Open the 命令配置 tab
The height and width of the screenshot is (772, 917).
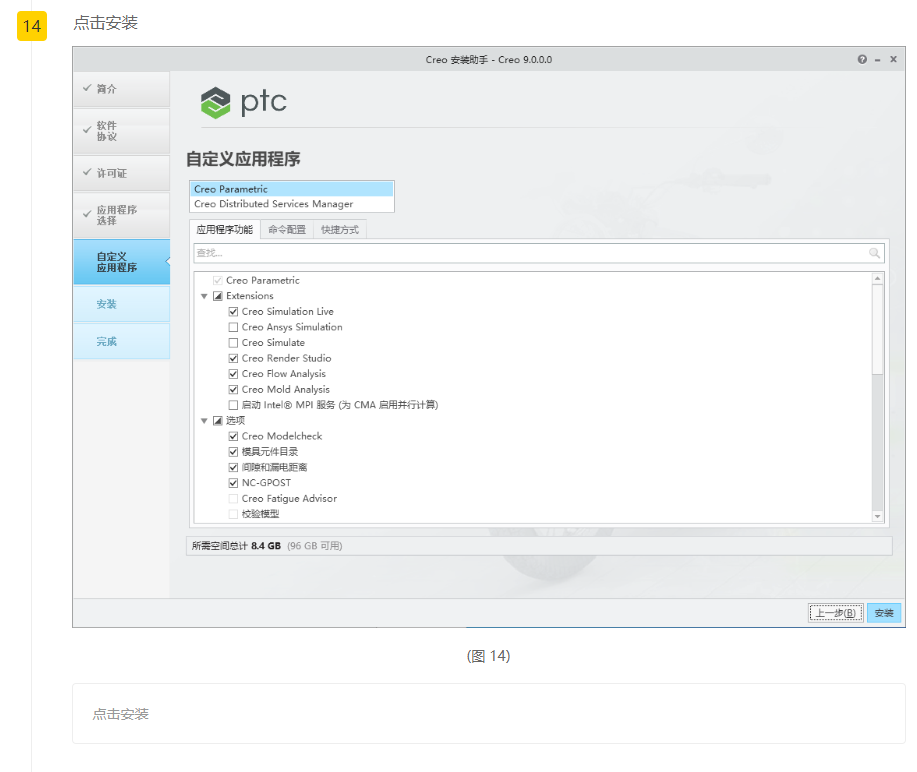pyautogui.click(x=287, y=230)
